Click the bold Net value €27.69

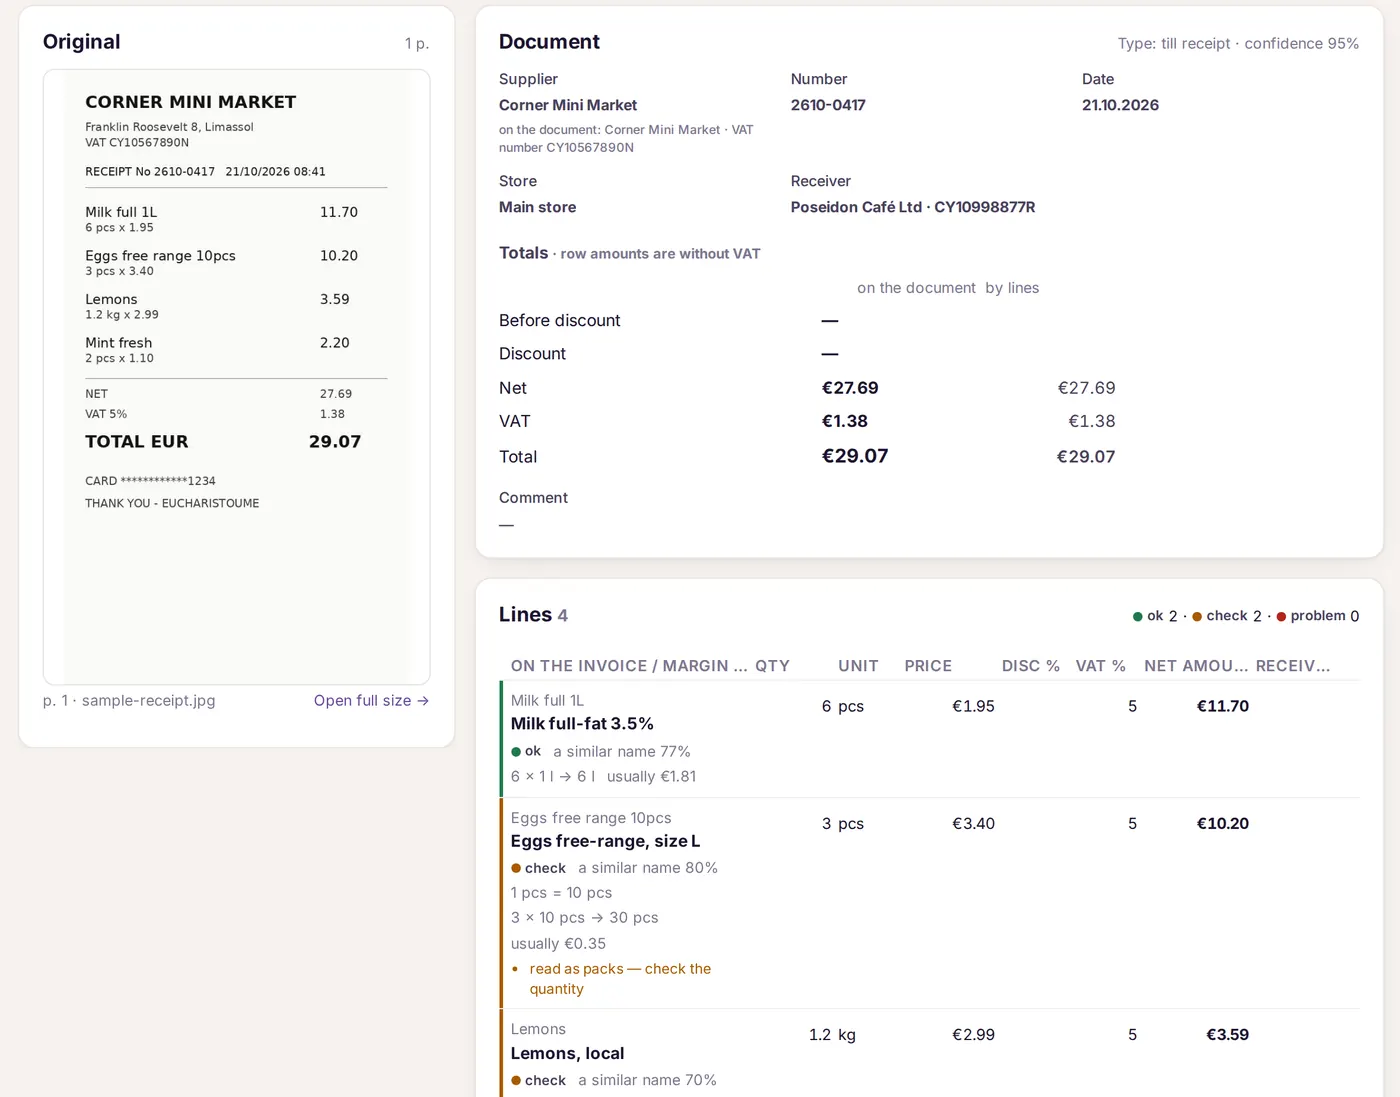[x=850, y=388]
